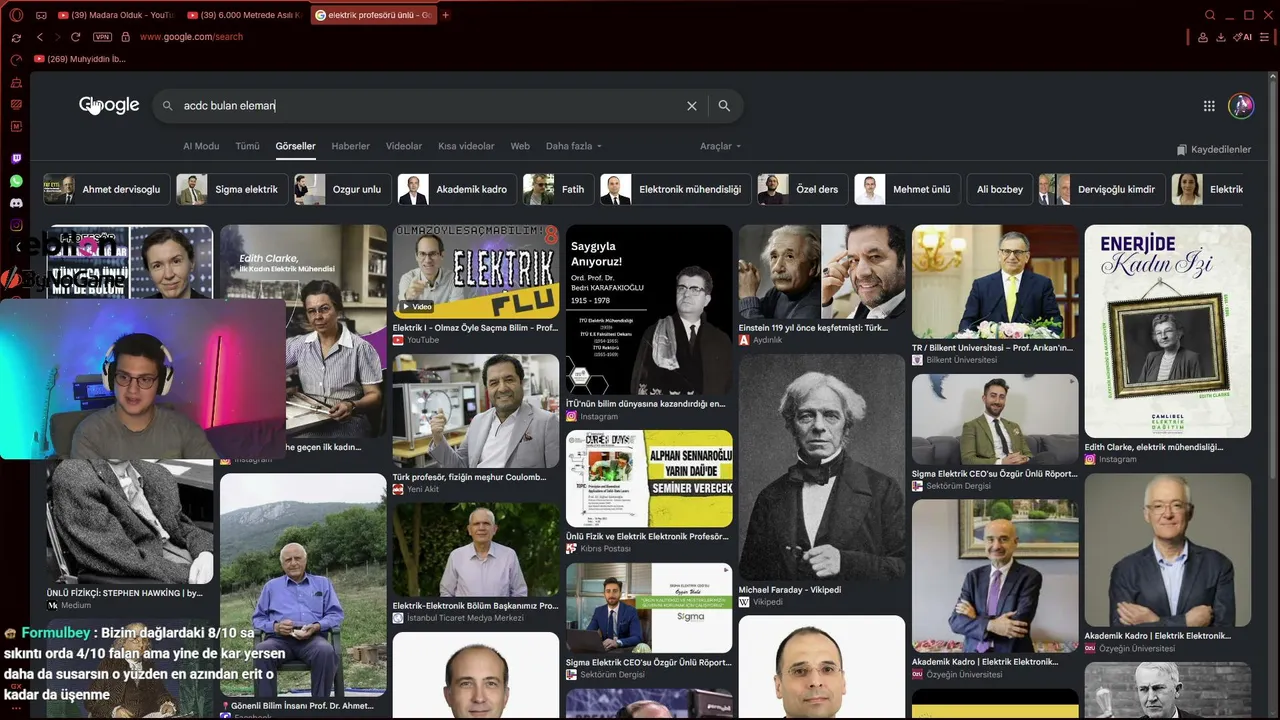Open the profile icon in toolbar
This screenshot has height=720, width=1280.
coord(1202,37)
